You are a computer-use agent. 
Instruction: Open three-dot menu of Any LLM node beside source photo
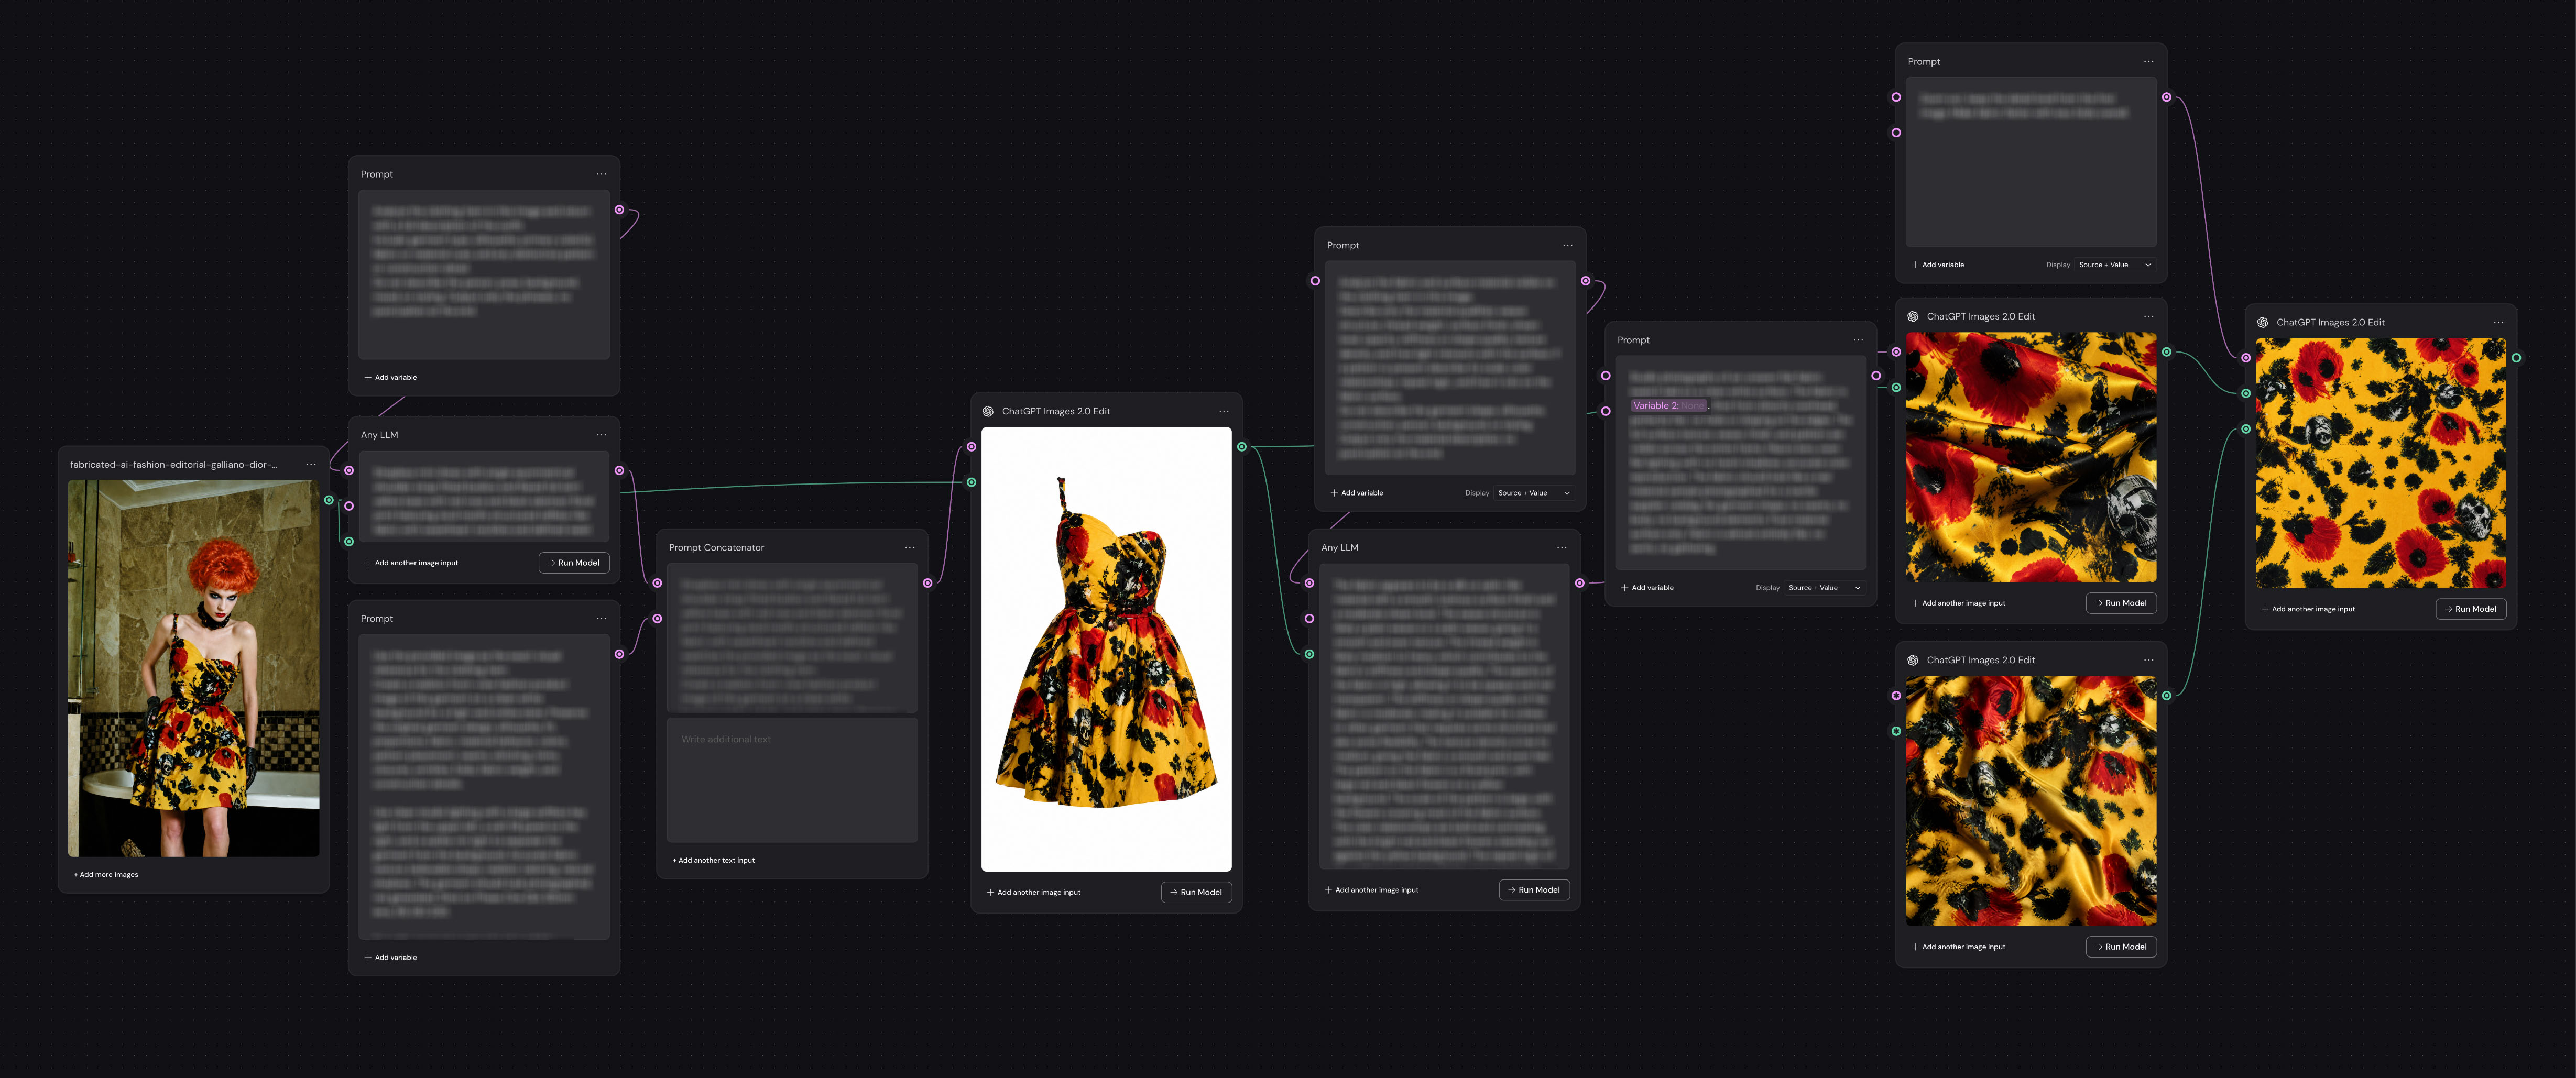601,435
